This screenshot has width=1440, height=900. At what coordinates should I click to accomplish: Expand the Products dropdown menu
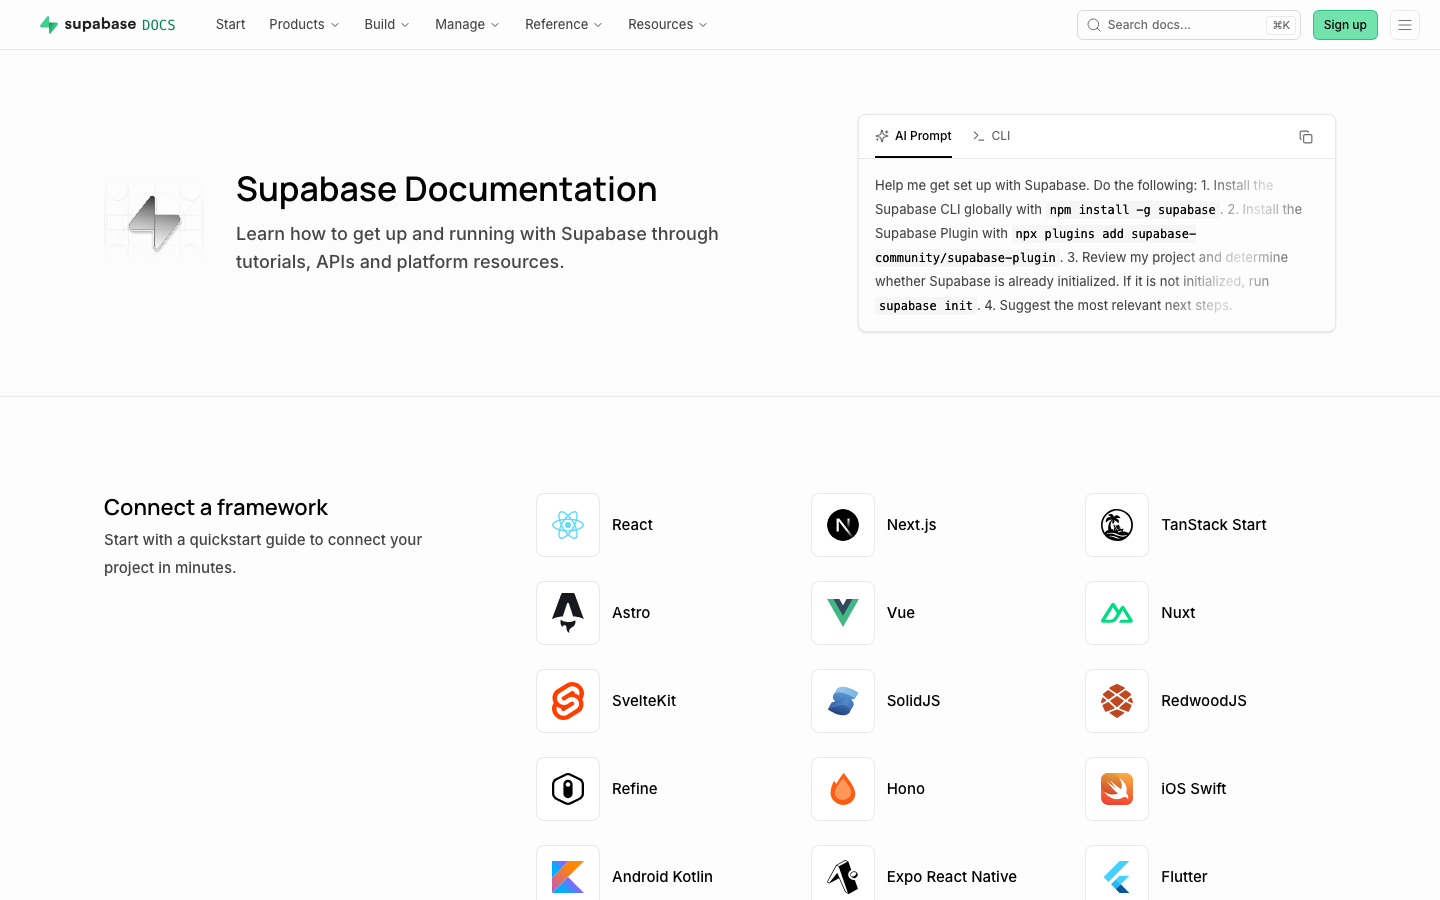[x=304, y=25]
